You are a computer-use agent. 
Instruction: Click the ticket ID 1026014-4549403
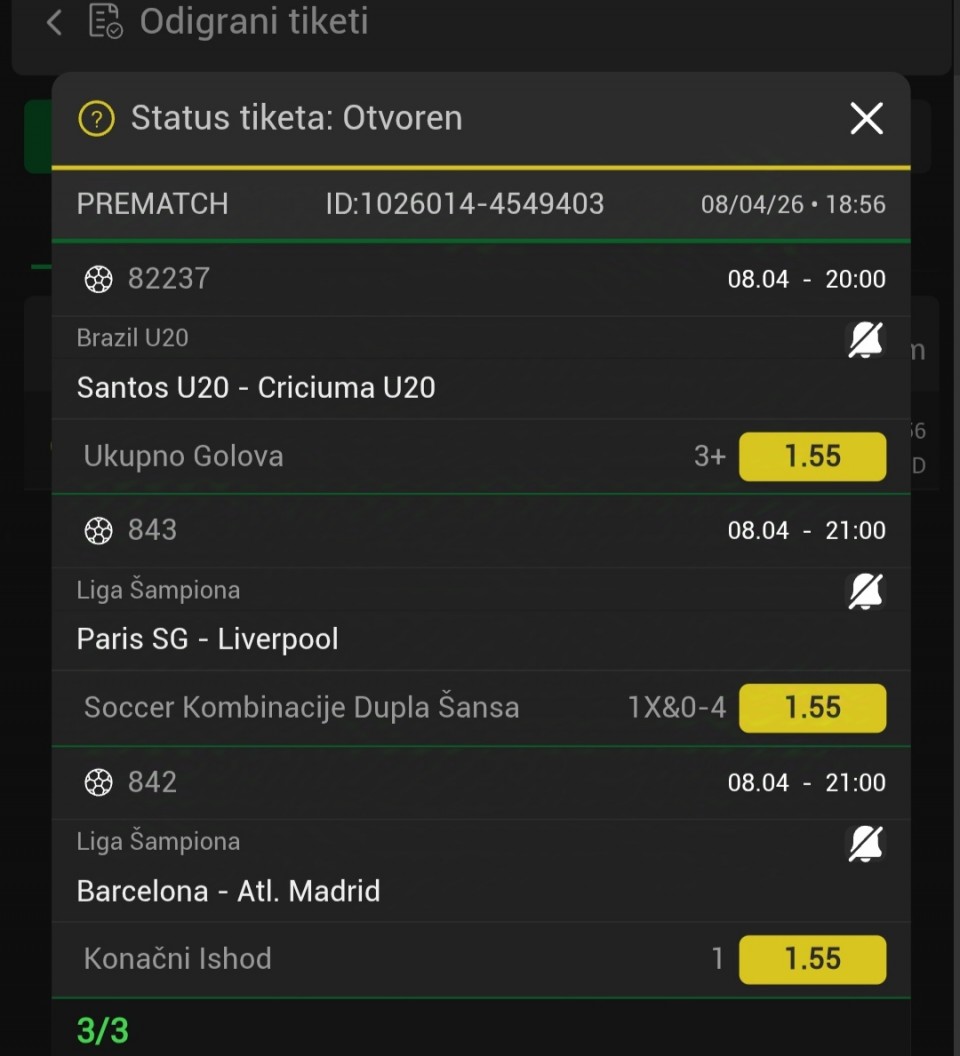pos(465,204)
